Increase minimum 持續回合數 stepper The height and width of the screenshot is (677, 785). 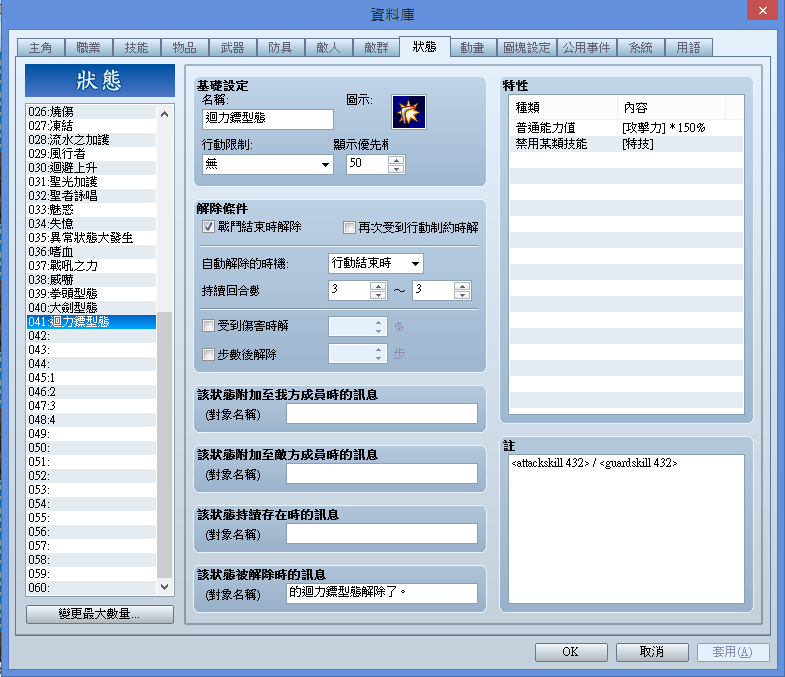(378, 286)
